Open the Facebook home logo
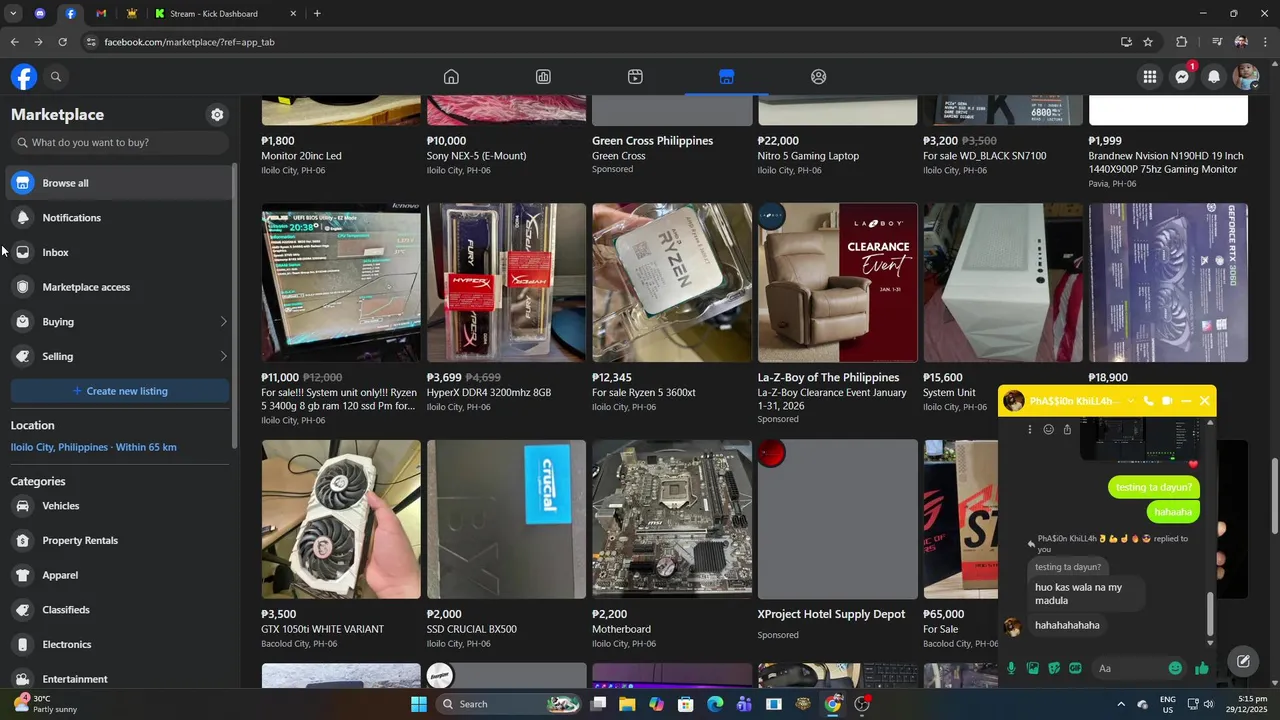Image resolution: width=1280 pixels, height=720 pixels. pos(24,77)
